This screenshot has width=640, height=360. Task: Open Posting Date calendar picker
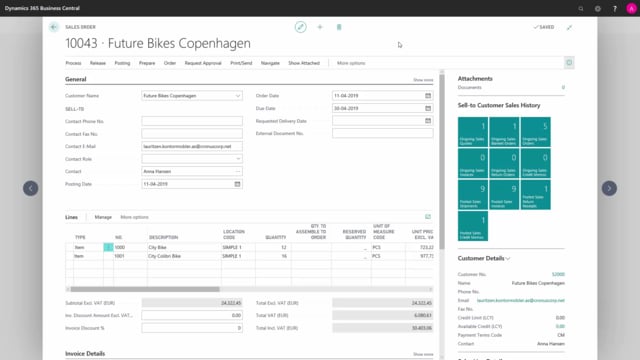[x=237, y=184]
